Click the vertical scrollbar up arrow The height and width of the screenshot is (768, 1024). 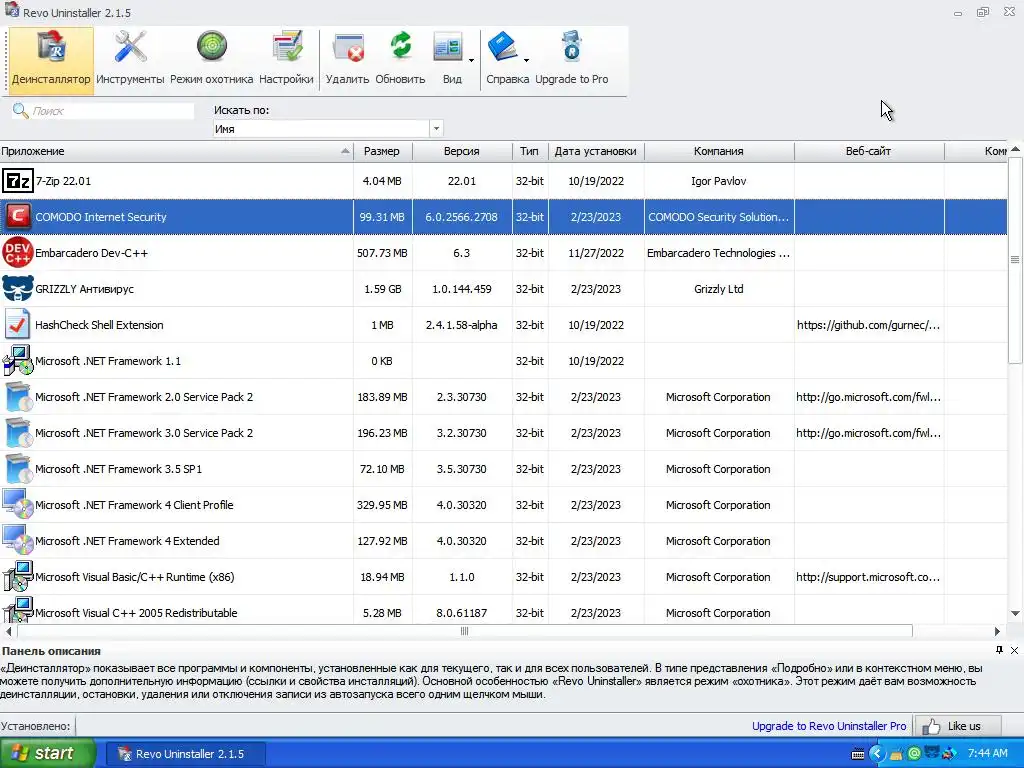point(1016,150)
